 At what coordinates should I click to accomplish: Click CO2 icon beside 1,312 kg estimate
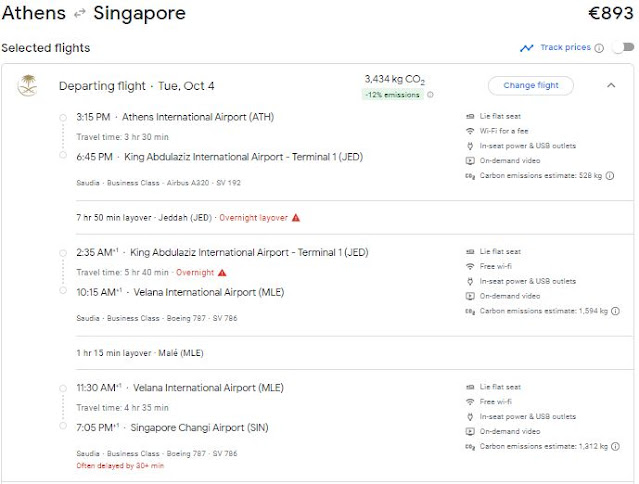(470, 447)
